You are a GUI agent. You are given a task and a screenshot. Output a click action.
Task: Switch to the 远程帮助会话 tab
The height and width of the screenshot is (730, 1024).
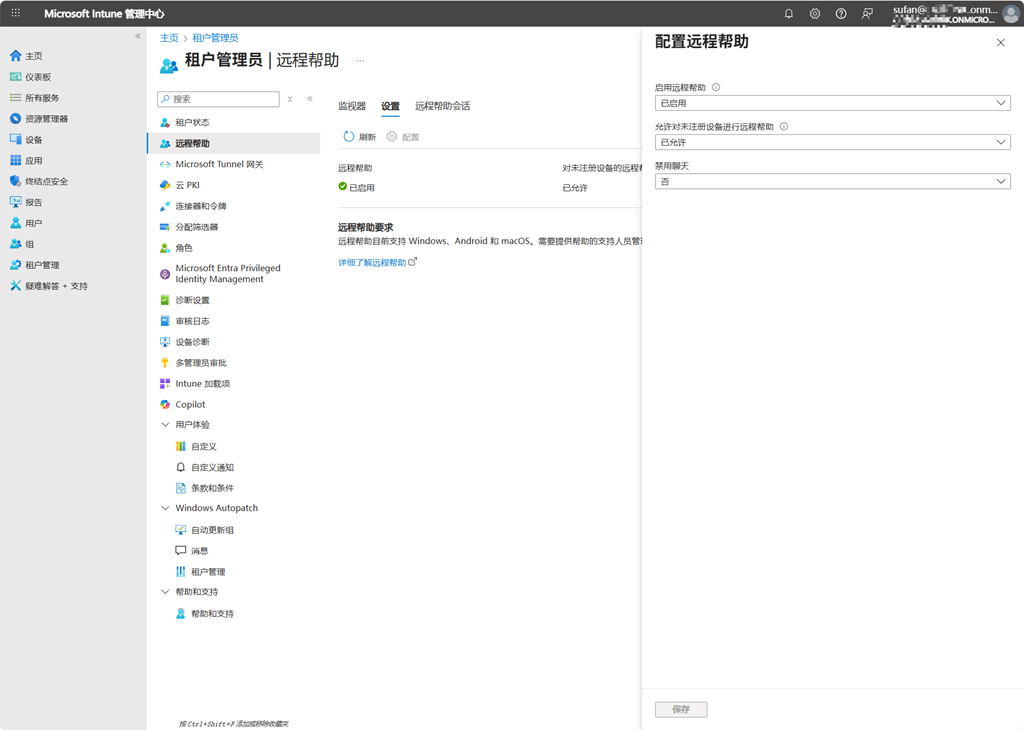(442, 106)
